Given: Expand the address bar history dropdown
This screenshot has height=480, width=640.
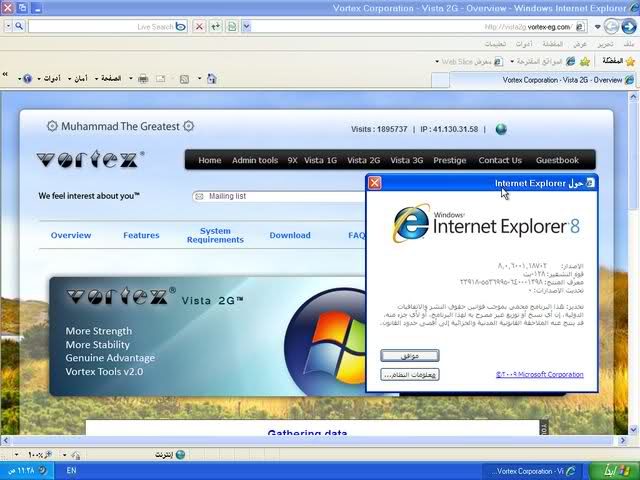Looking at the screenshot, I should pos(246,27).
